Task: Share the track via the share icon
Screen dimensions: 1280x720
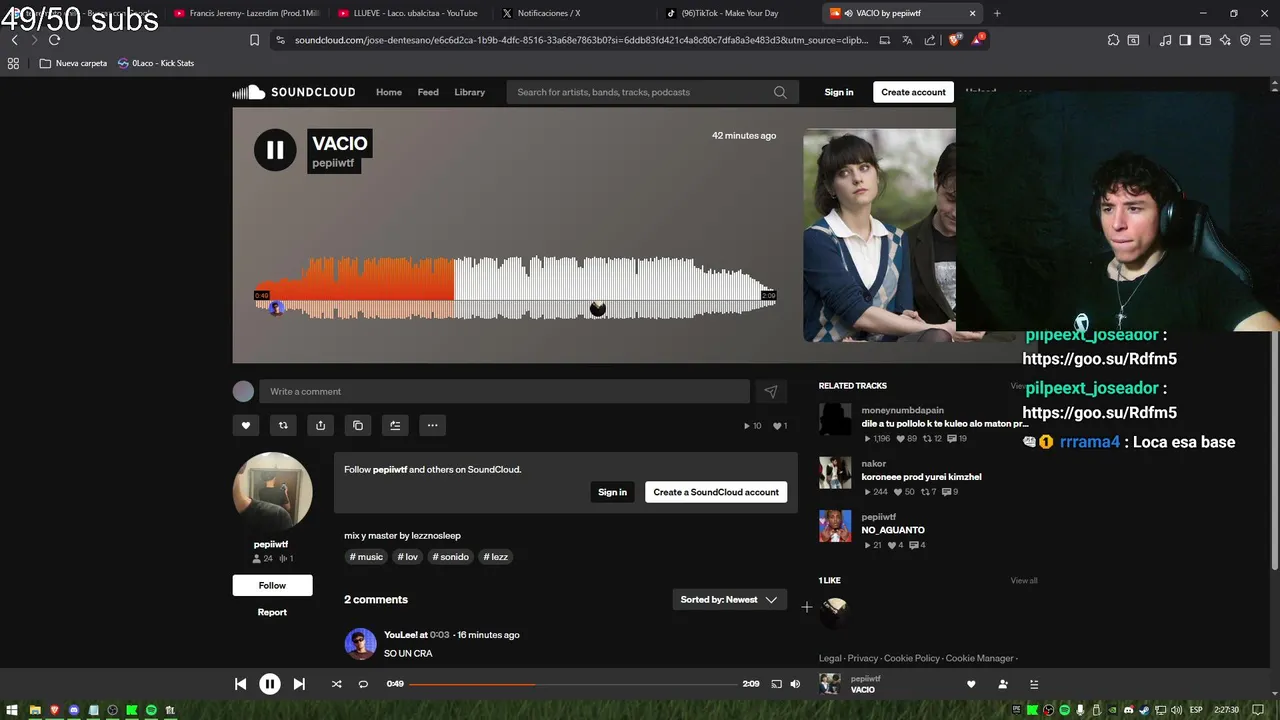Action: pyautogui.click(x=320, y=425)
